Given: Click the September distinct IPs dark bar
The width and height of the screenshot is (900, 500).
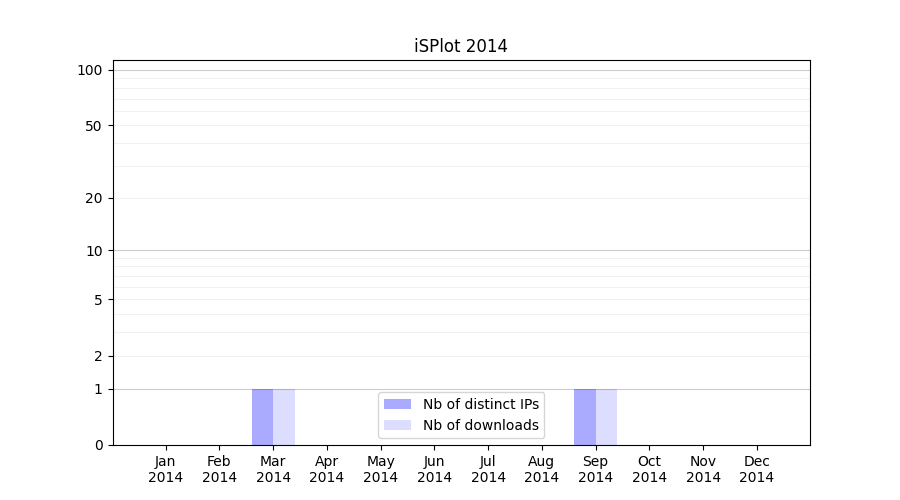Looking at the screenshot, I should tap(584, 417).
